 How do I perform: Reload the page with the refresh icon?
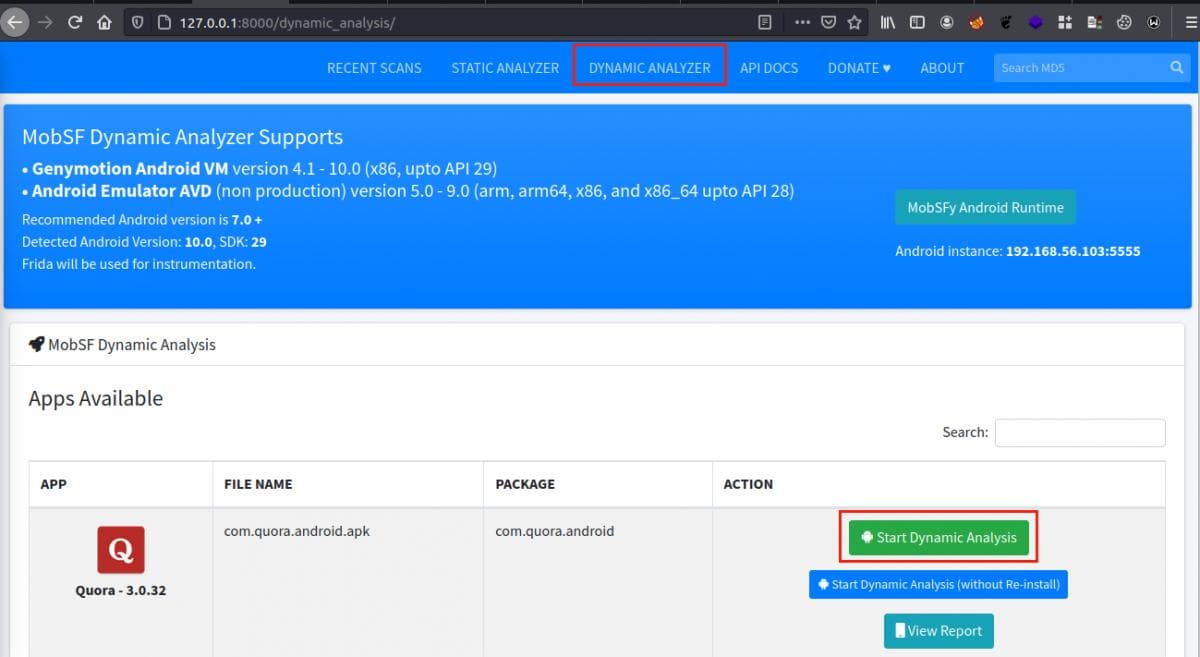tap(74, 22)
